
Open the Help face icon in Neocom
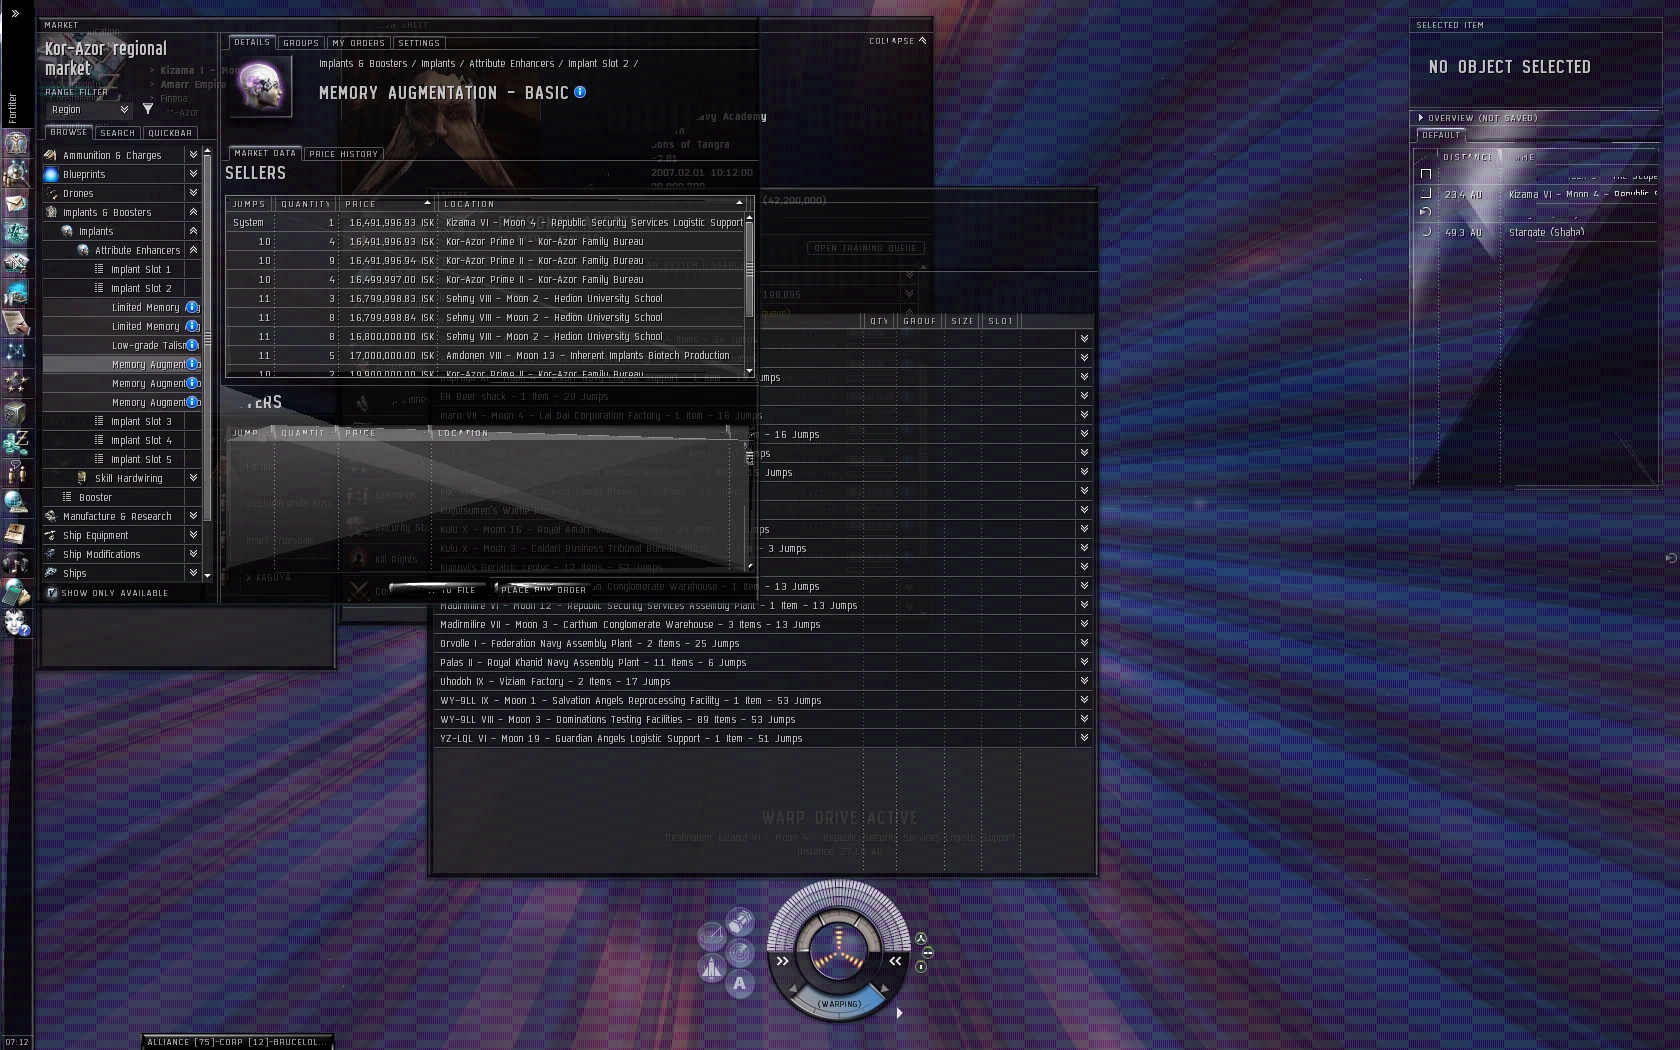(16, 623)
